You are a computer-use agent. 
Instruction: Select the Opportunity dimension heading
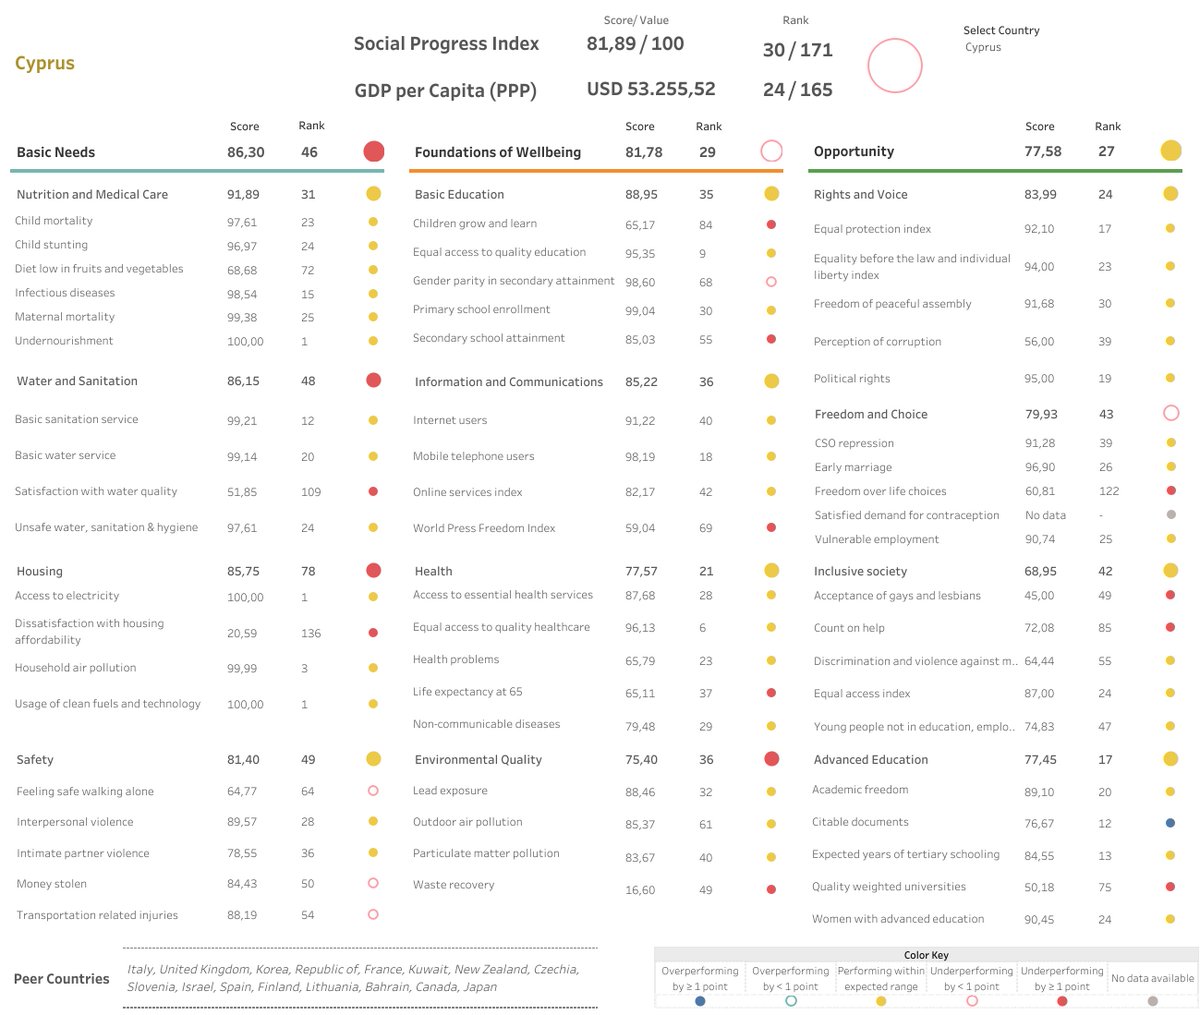pyautogui.click(x=854, y=152)
